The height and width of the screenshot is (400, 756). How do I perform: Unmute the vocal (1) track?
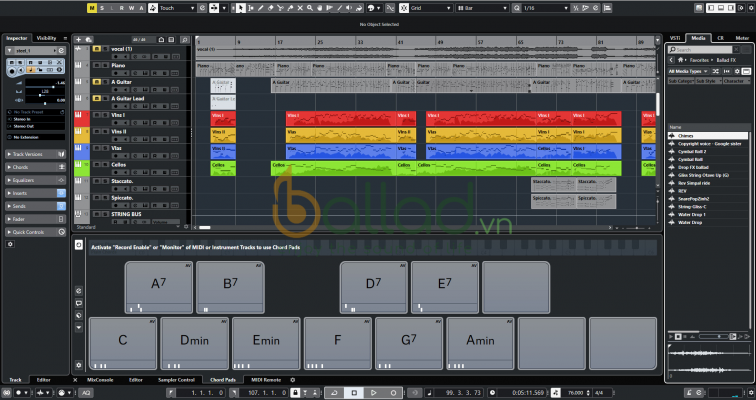click(97, 49)
